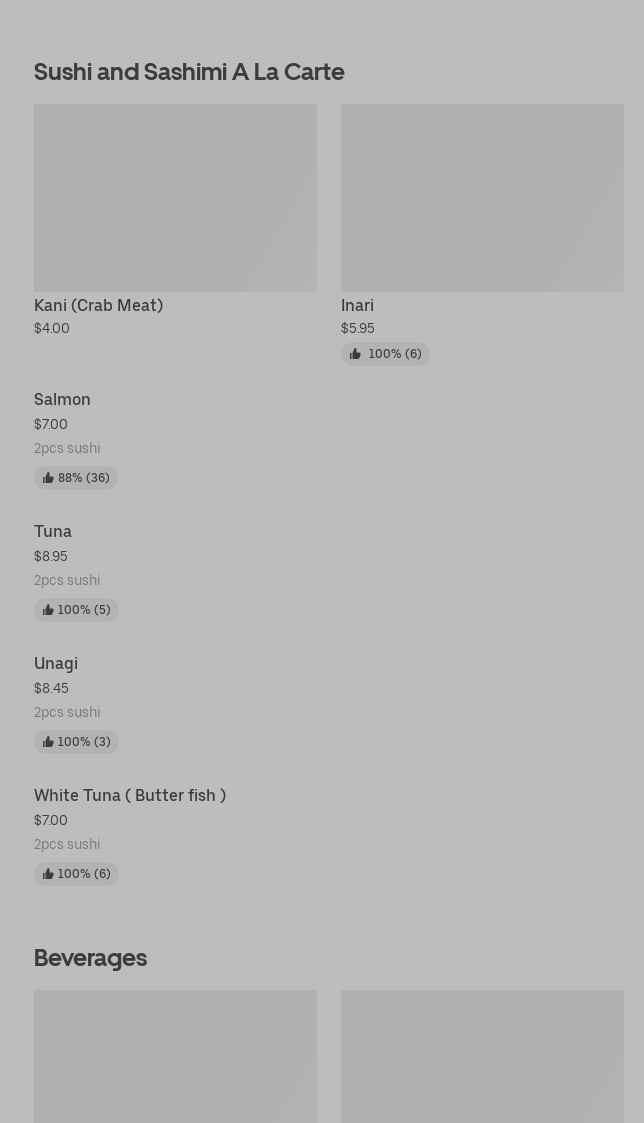The image size is (644, 1123).
Task: Click thumbs-up icon on Tuna rating
Action: [x=48, y=610]
